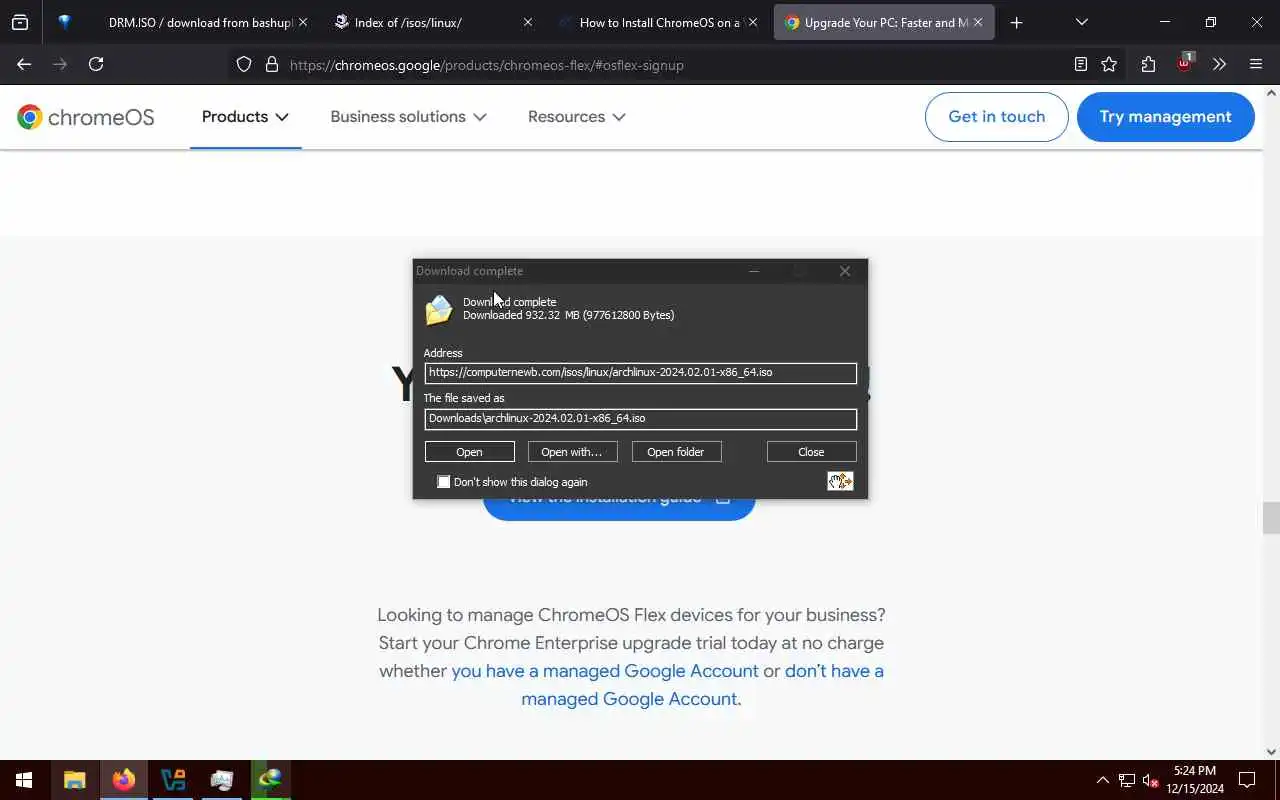Click the Address field in download dialog
This screenshot has width=1280, height=800.
pos(640,373)
